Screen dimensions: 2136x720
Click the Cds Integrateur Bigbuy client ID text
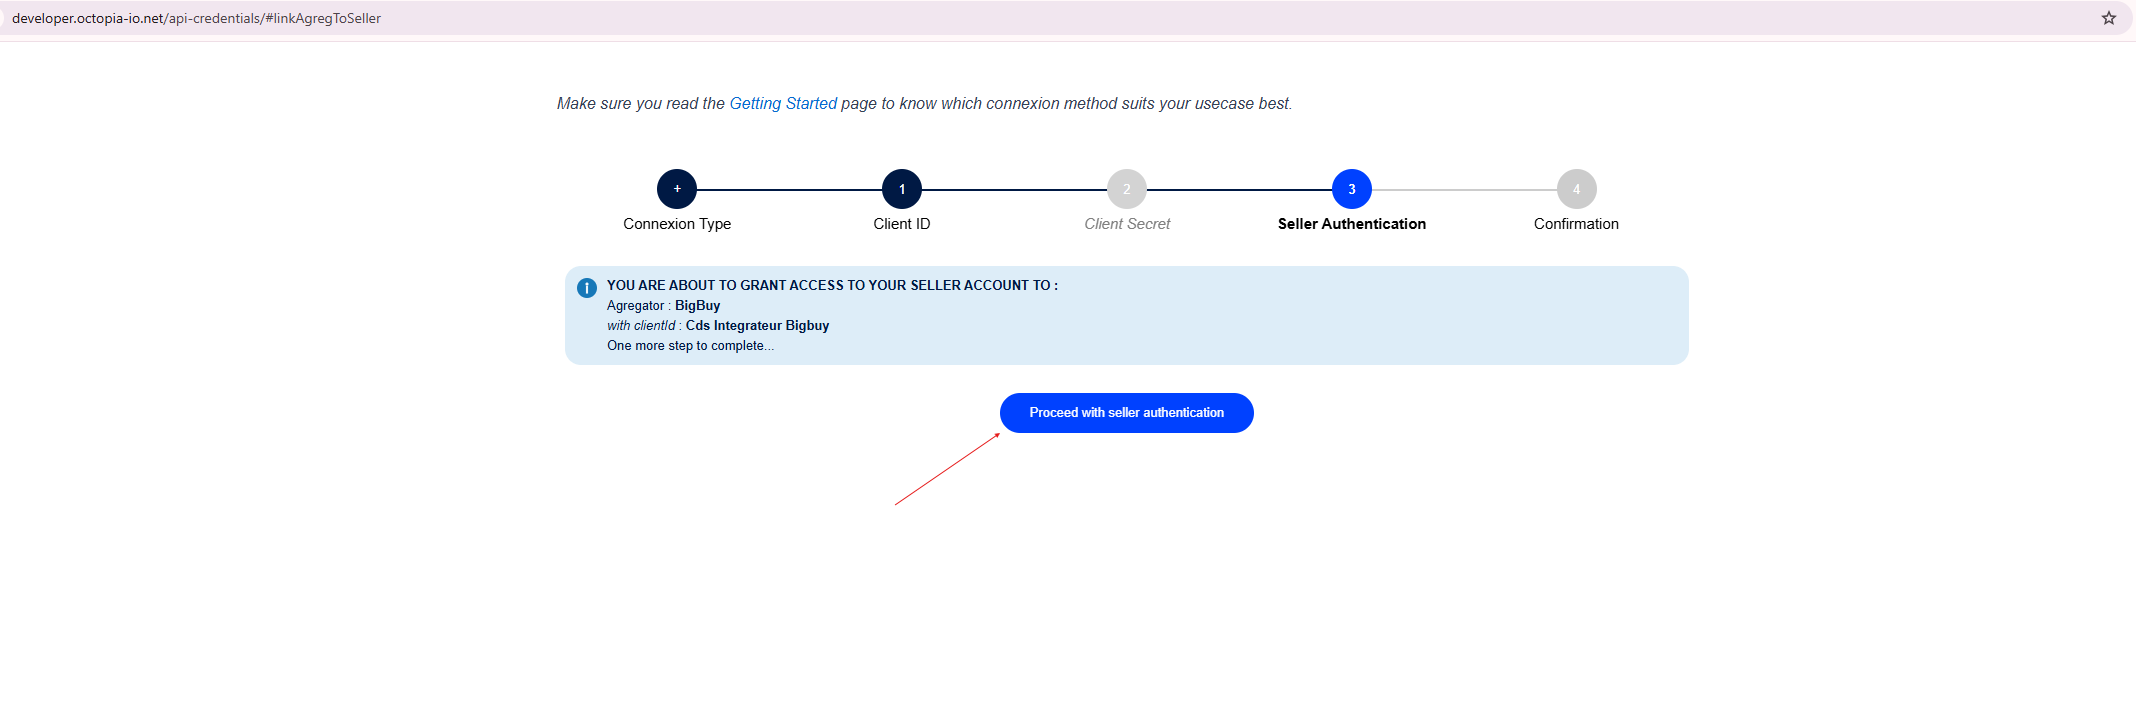tap(757, 326)
